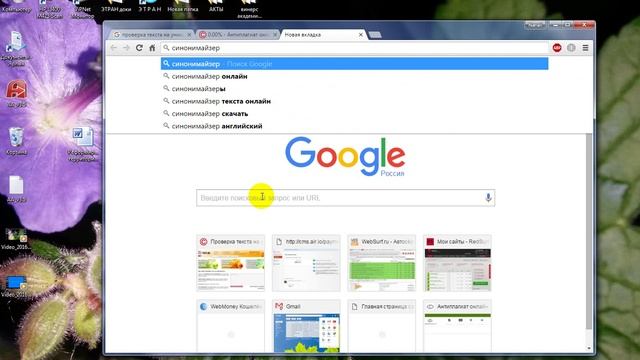Close the Новая вкладка tab
The height and width of the screenshot is (360, 640).
[x=360, y=35]
